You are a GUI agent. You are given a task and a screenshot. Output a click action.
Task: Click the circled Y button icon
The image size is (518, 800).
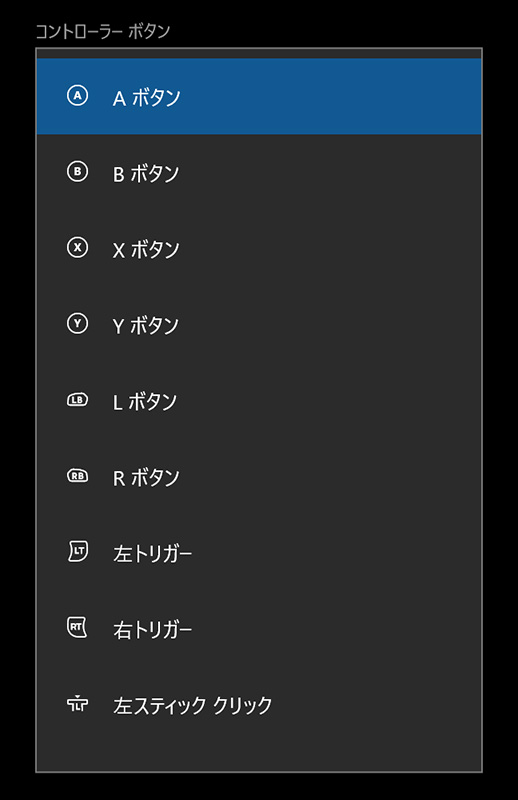(78, 323)
